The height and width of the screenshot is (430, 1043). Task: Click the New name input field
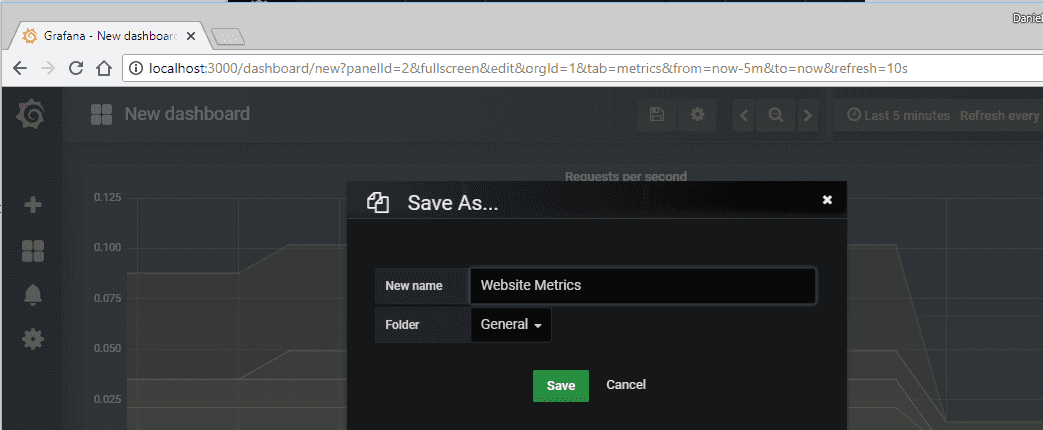click(643, 286)
